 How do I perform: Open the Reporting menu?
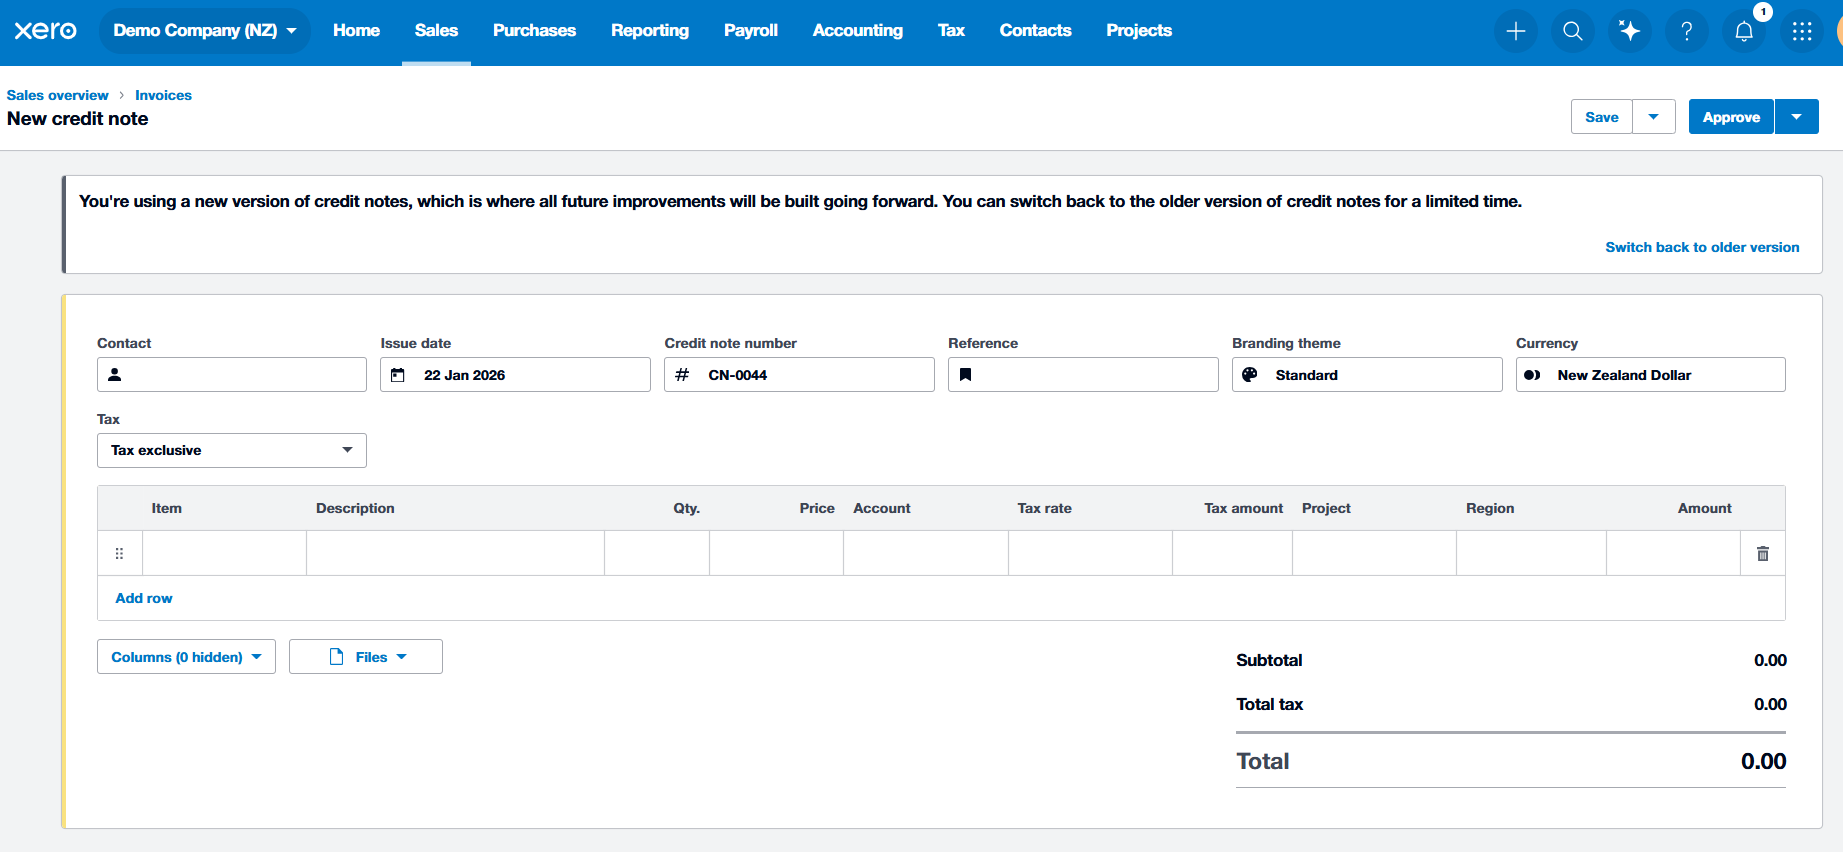pyautogui.click(x=649, y=30)
